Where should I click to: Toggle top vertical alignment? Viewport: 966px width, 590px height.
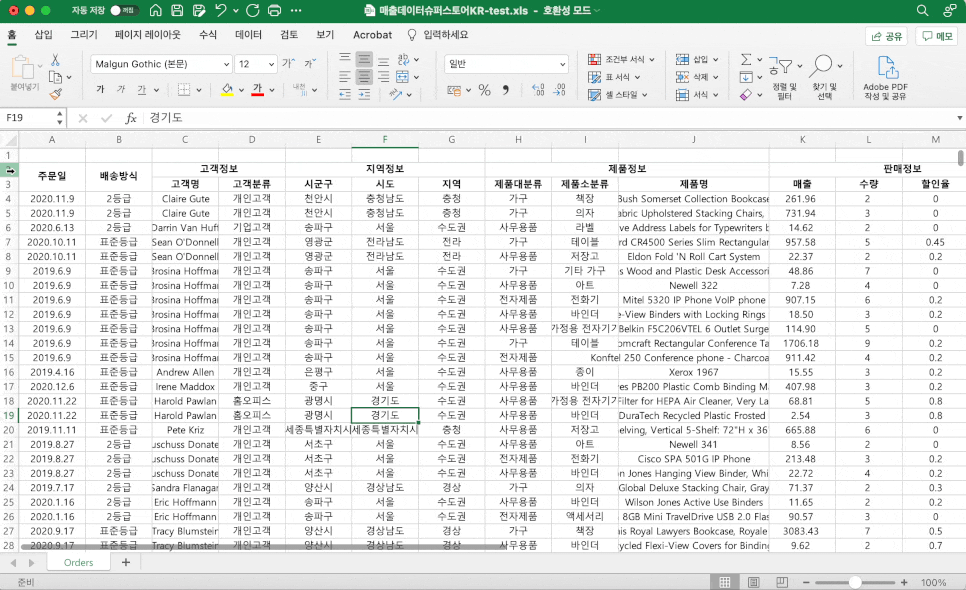(x=345, y=59)
